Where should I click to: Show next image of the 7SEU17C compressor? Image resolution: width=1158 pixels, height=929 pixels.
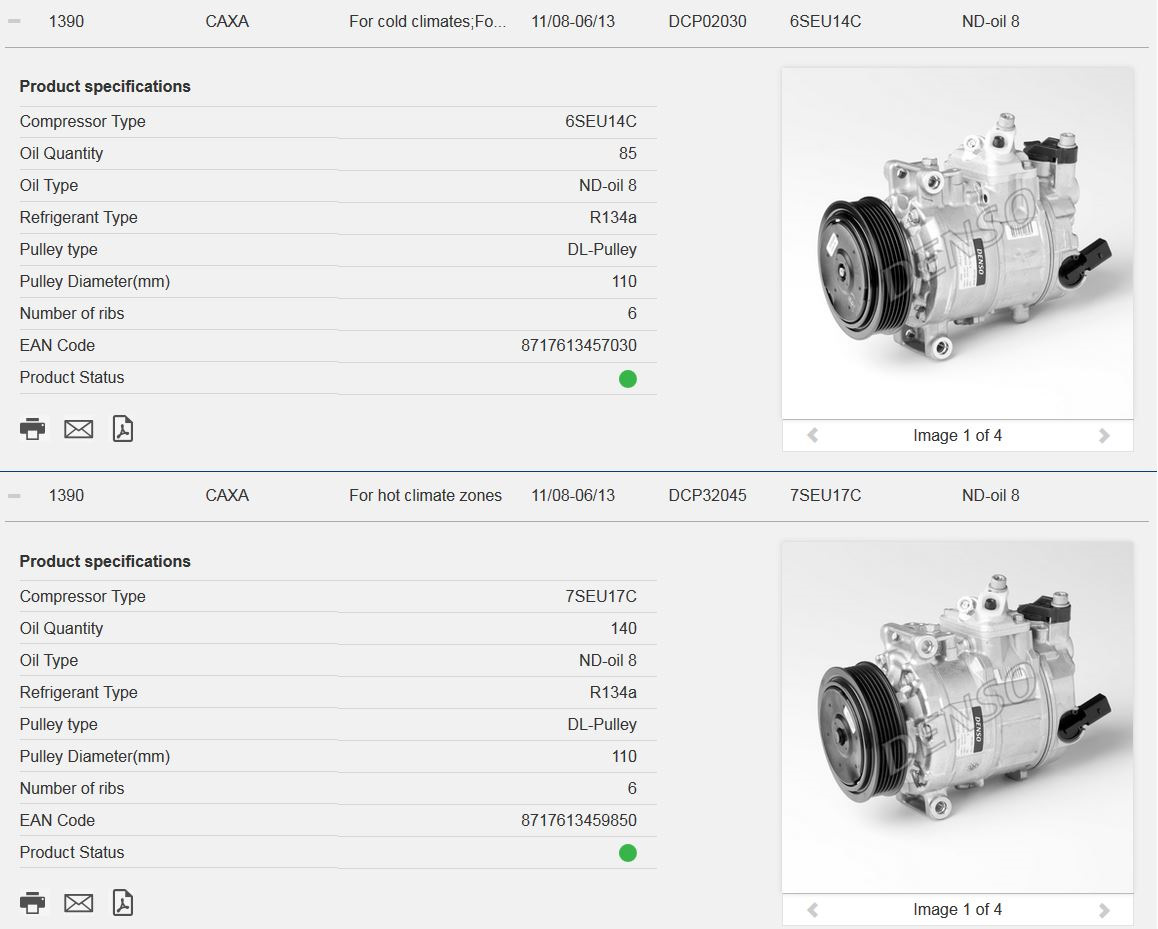tap(1104, 909)
